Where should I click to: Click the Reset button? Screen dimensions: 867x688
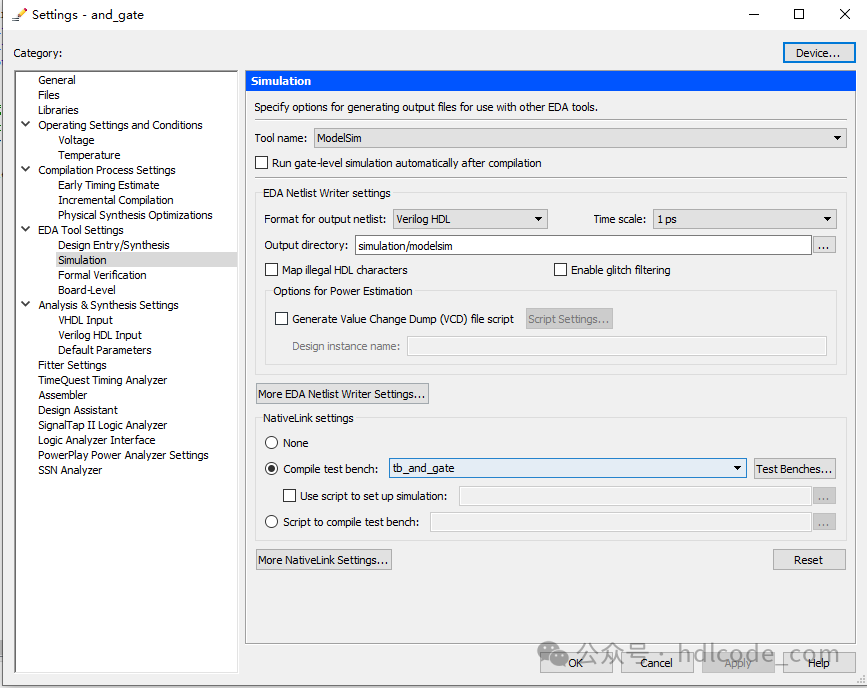click(809, 560)
